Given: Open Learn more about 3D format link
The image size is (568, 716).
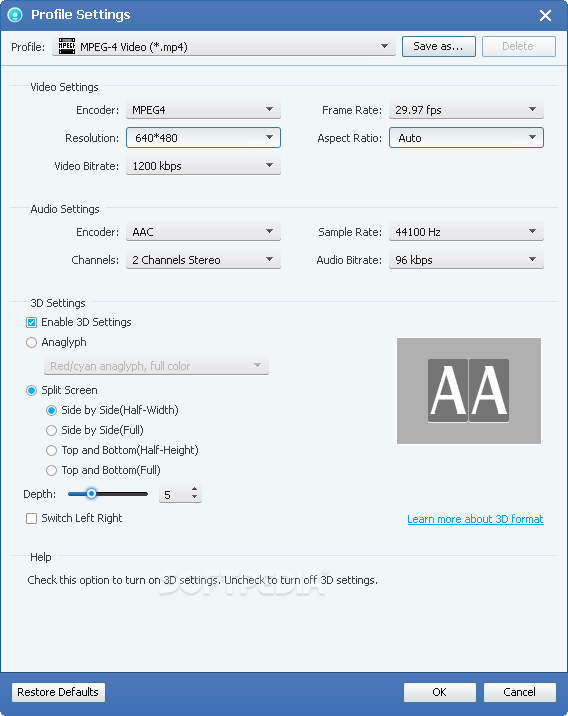Looking at the screenshot, I should (475, 519).
